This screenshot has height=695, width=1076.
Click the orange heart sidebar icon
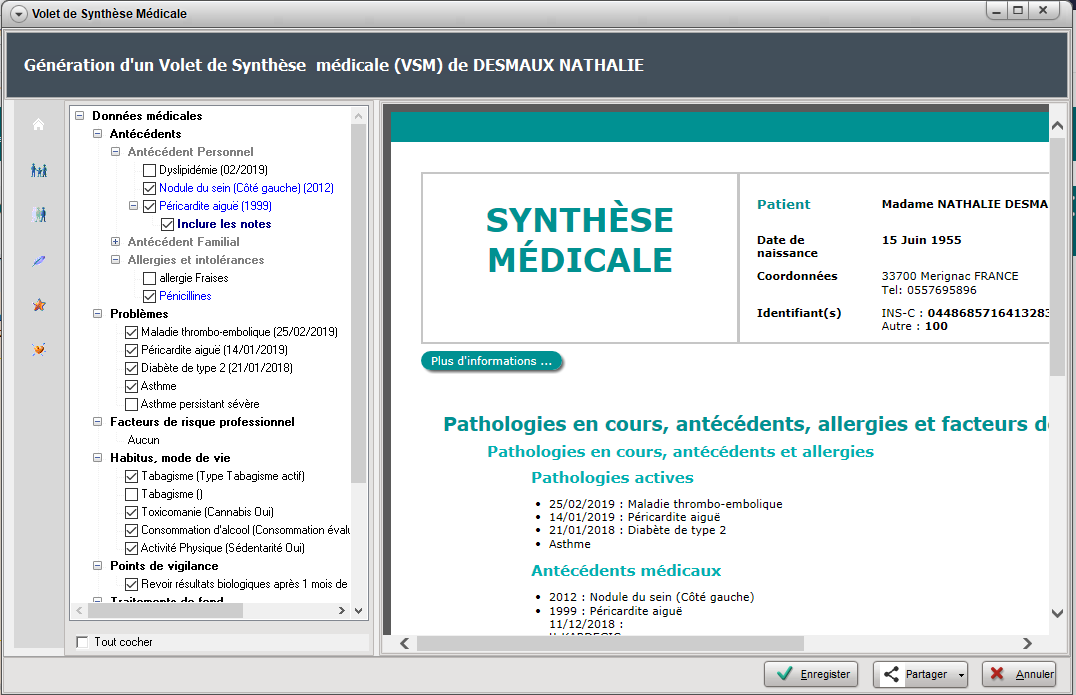(39, 349)
